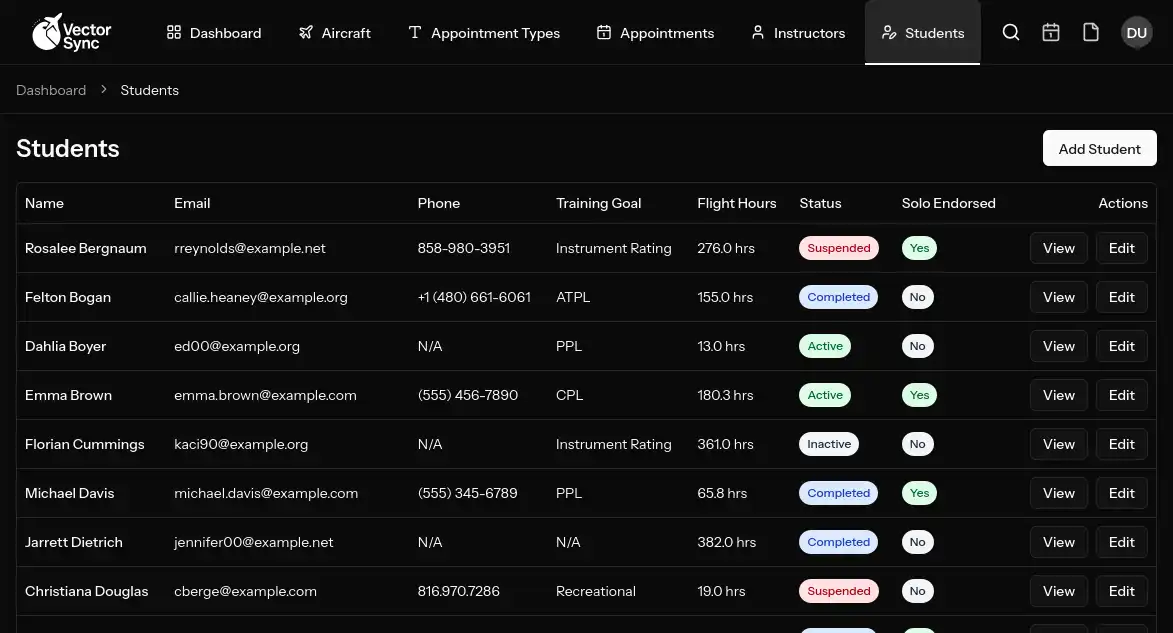Select the Dashboard grid icon in the nav

point(175,32)
